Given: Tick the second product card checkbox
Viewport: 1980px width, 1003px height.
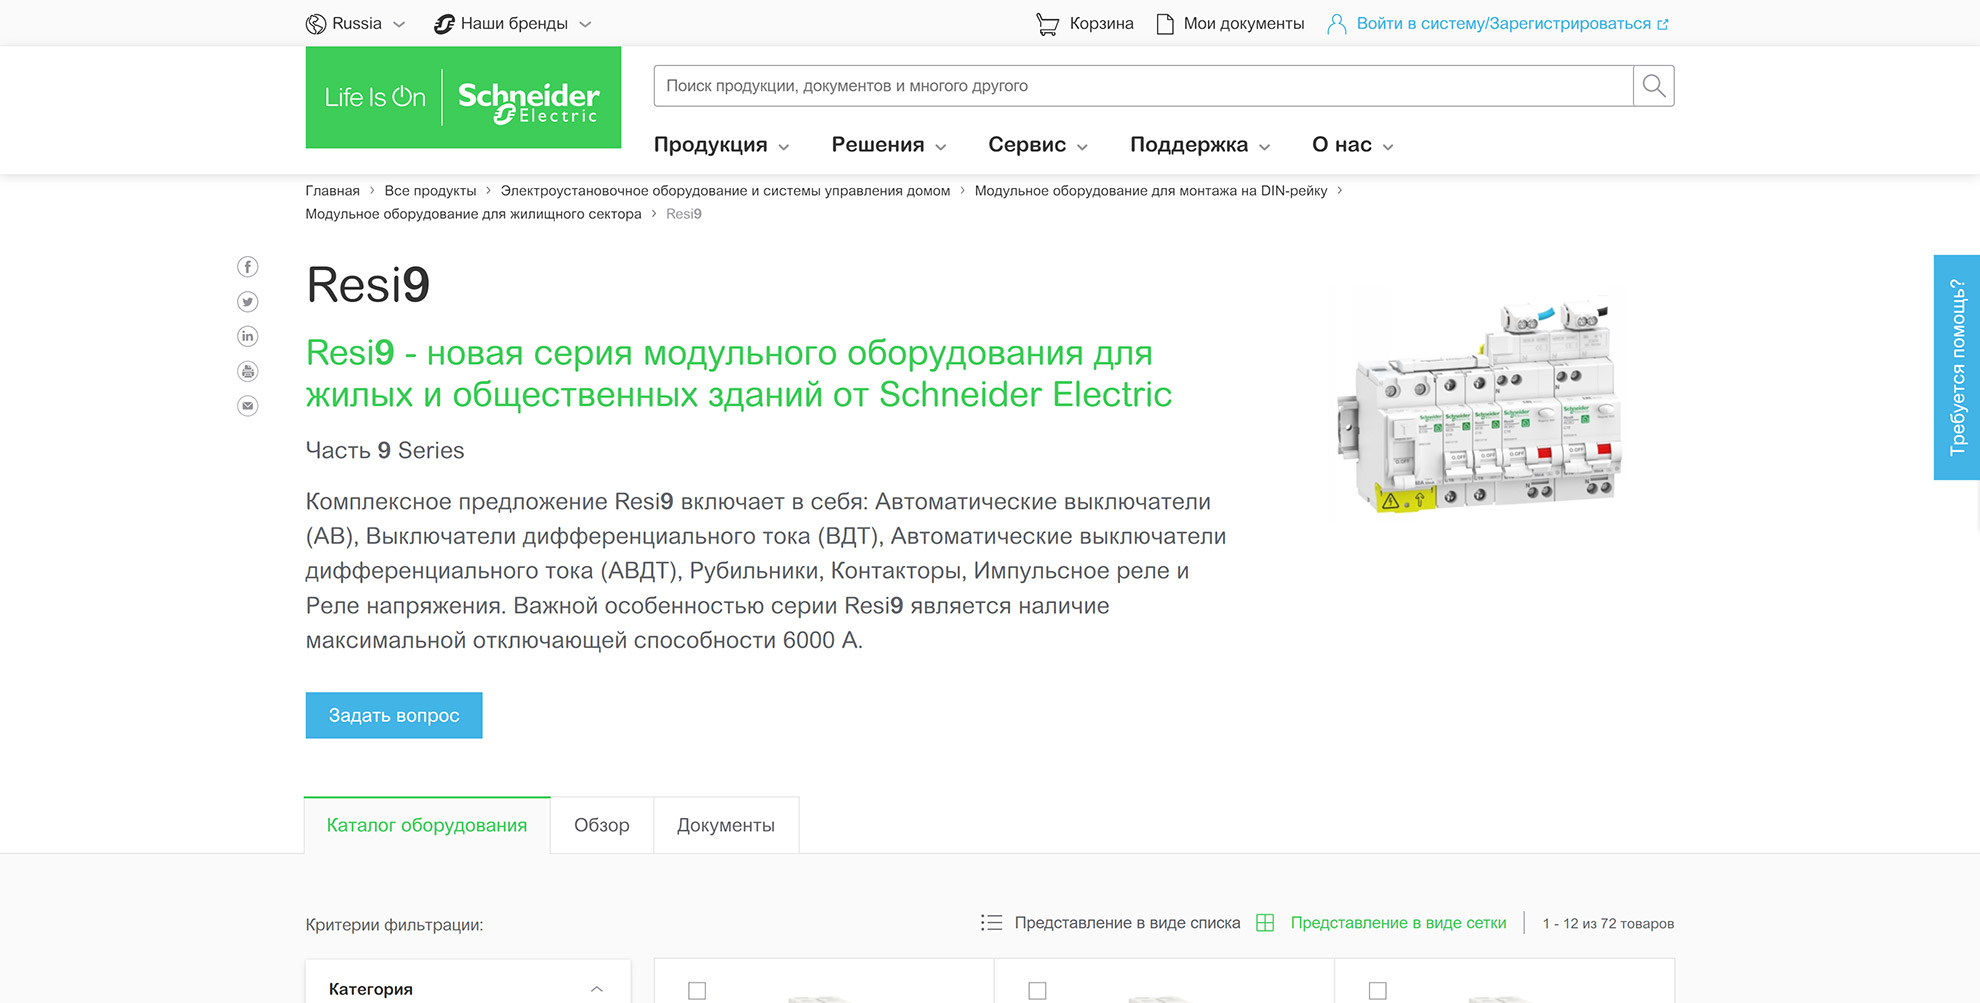Looking at the screenshot, I should [x=1037, y=991].
